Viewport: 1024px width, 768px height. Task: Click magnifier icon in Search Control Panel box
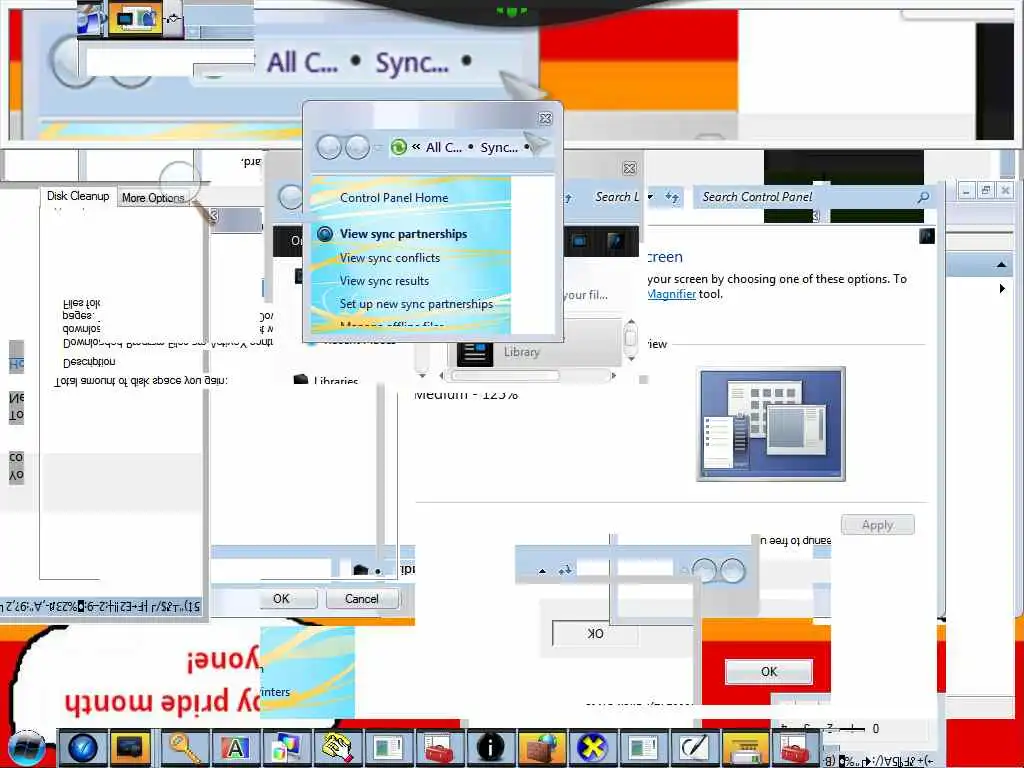click(x=923, y=197)
